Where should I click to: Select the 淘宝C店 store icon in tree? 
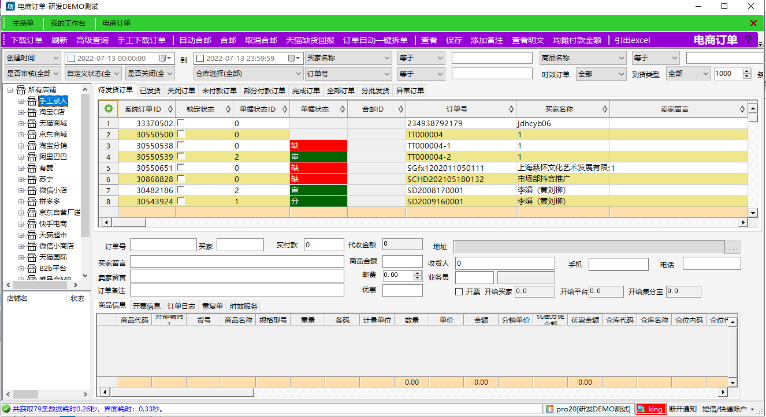pos(33,113)
